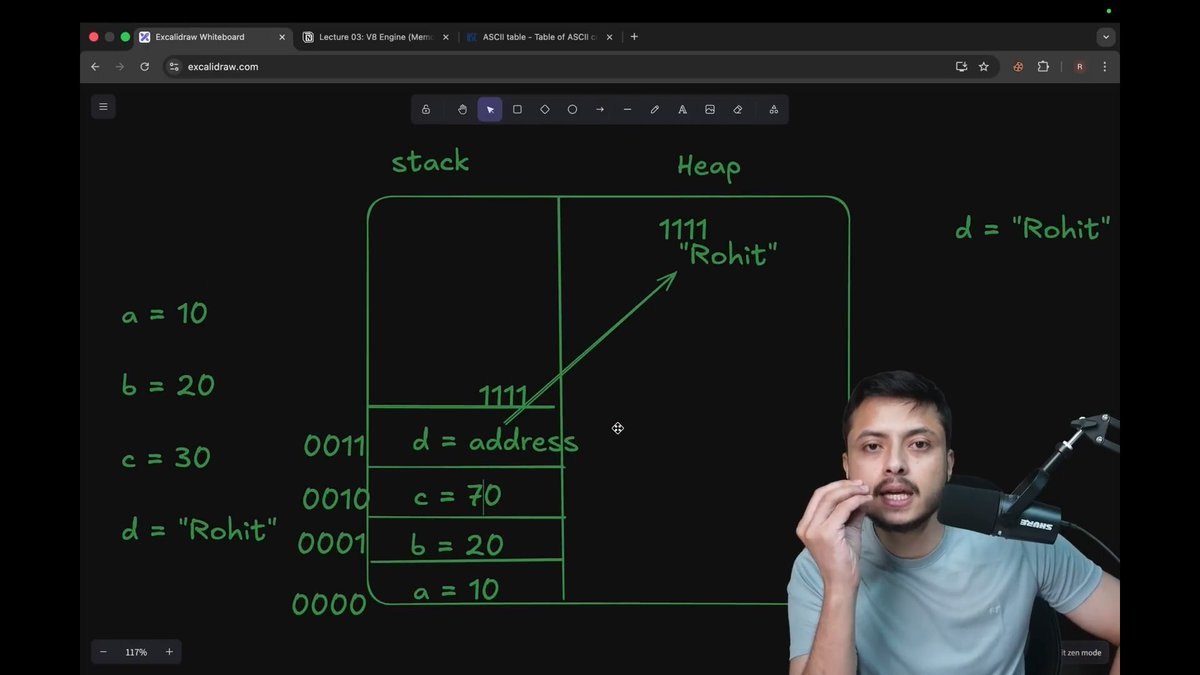Go forward in browser history
The height and width of the screenshot is (675, 1200).
[x=120, y=67]
